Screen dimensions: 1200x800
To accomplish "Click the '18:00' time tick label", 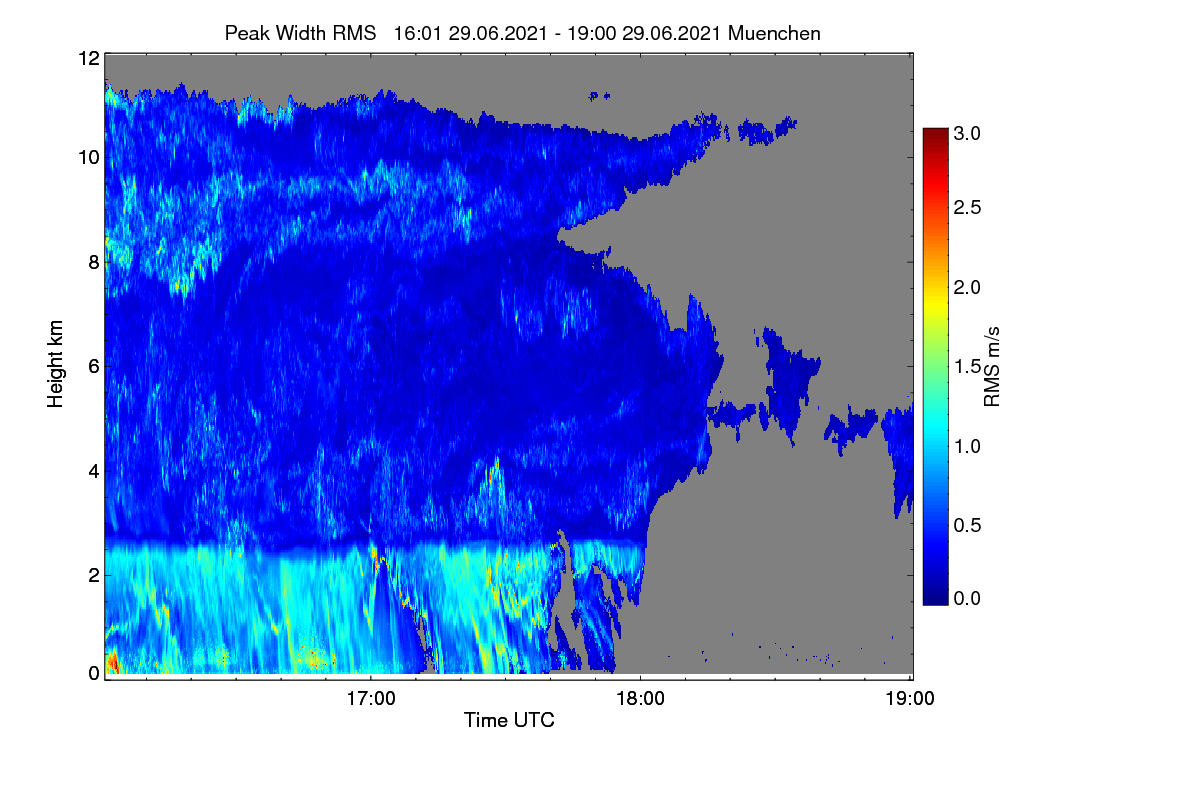I will click(640, 698).
